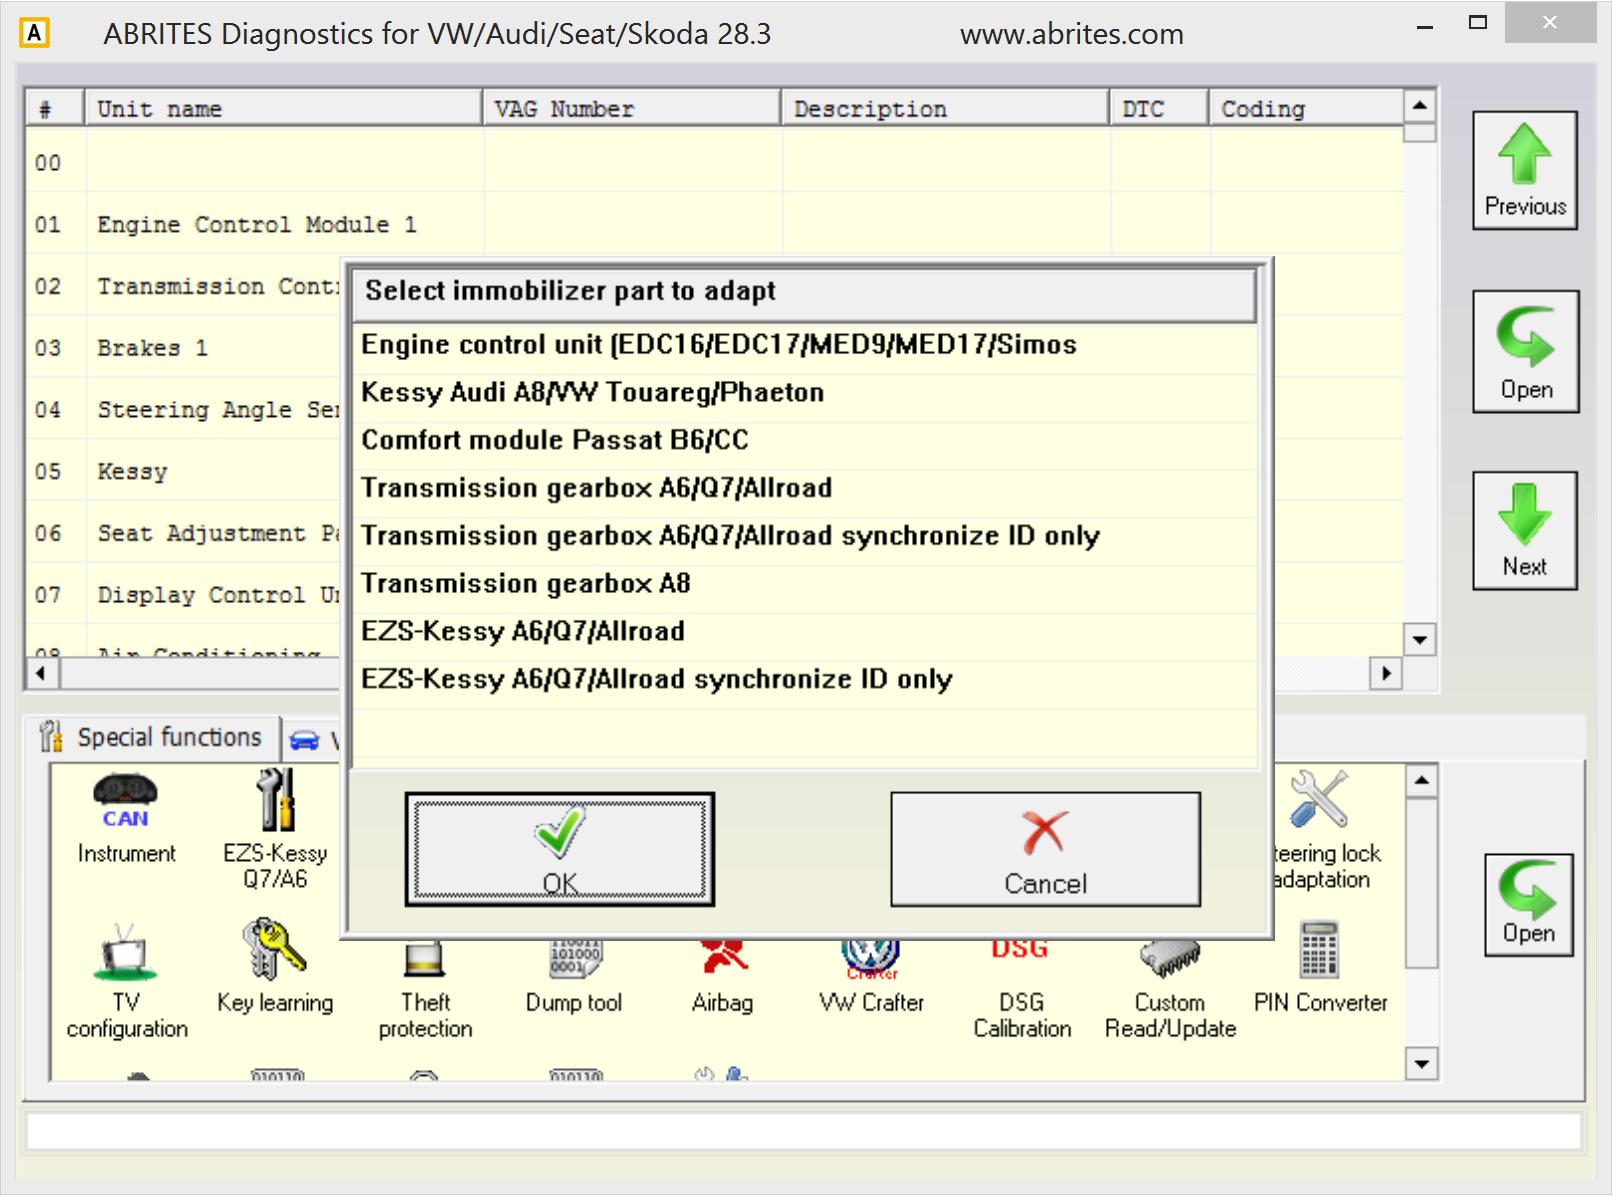Click the DTC column header
This screenshot has width=1620, height=1196.
coord(1160,109)
